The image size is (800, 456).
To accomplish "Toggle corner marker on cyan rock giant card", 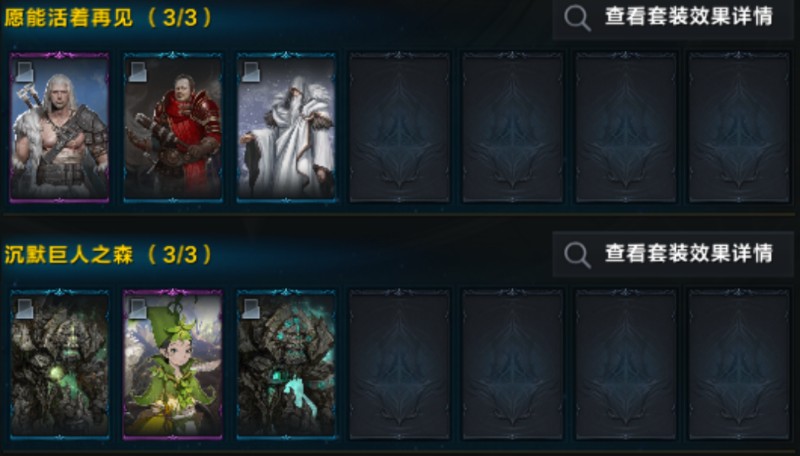I will coord(251,309).
